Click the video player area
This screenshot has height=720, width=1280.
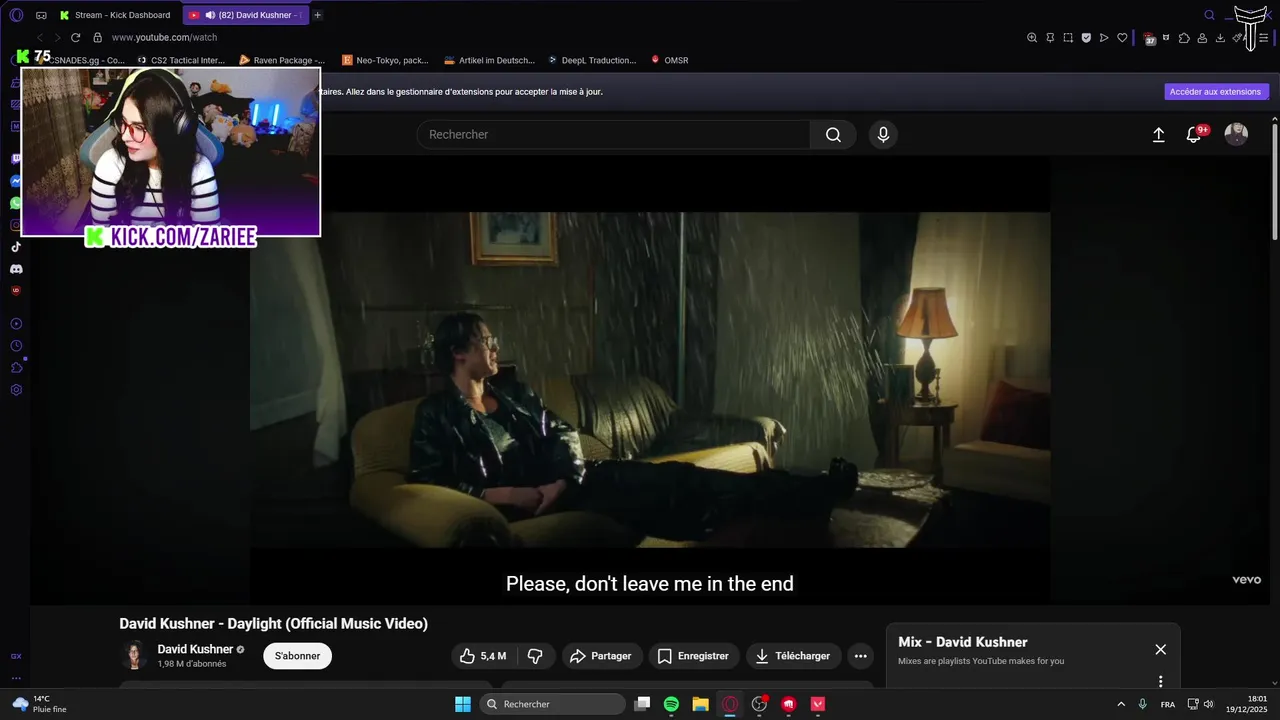pos(650,380)
